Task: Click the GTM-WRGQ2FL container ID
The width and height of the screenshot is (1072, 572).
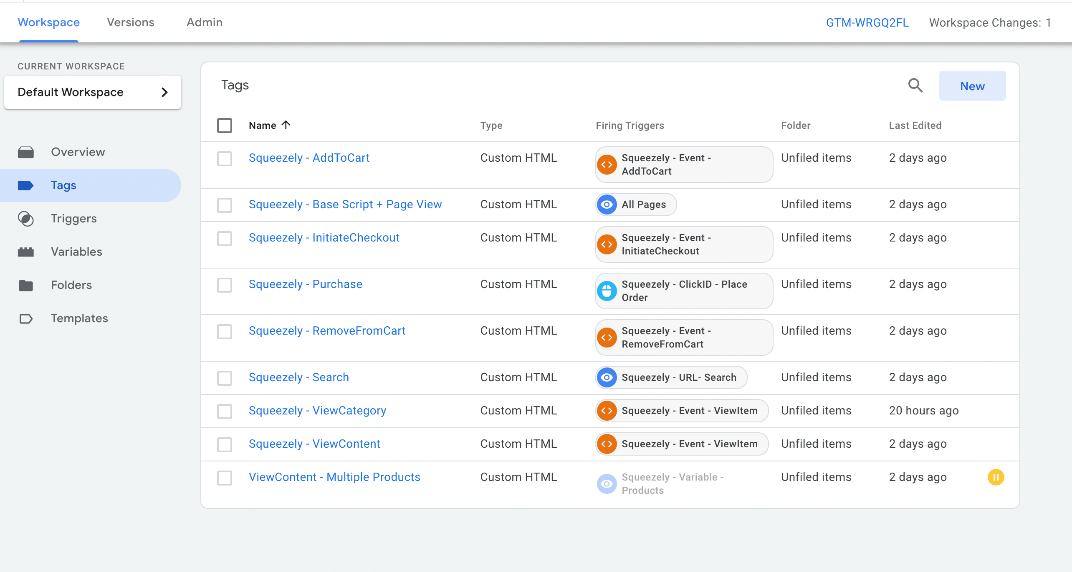Action: click(x=867, y=23)
